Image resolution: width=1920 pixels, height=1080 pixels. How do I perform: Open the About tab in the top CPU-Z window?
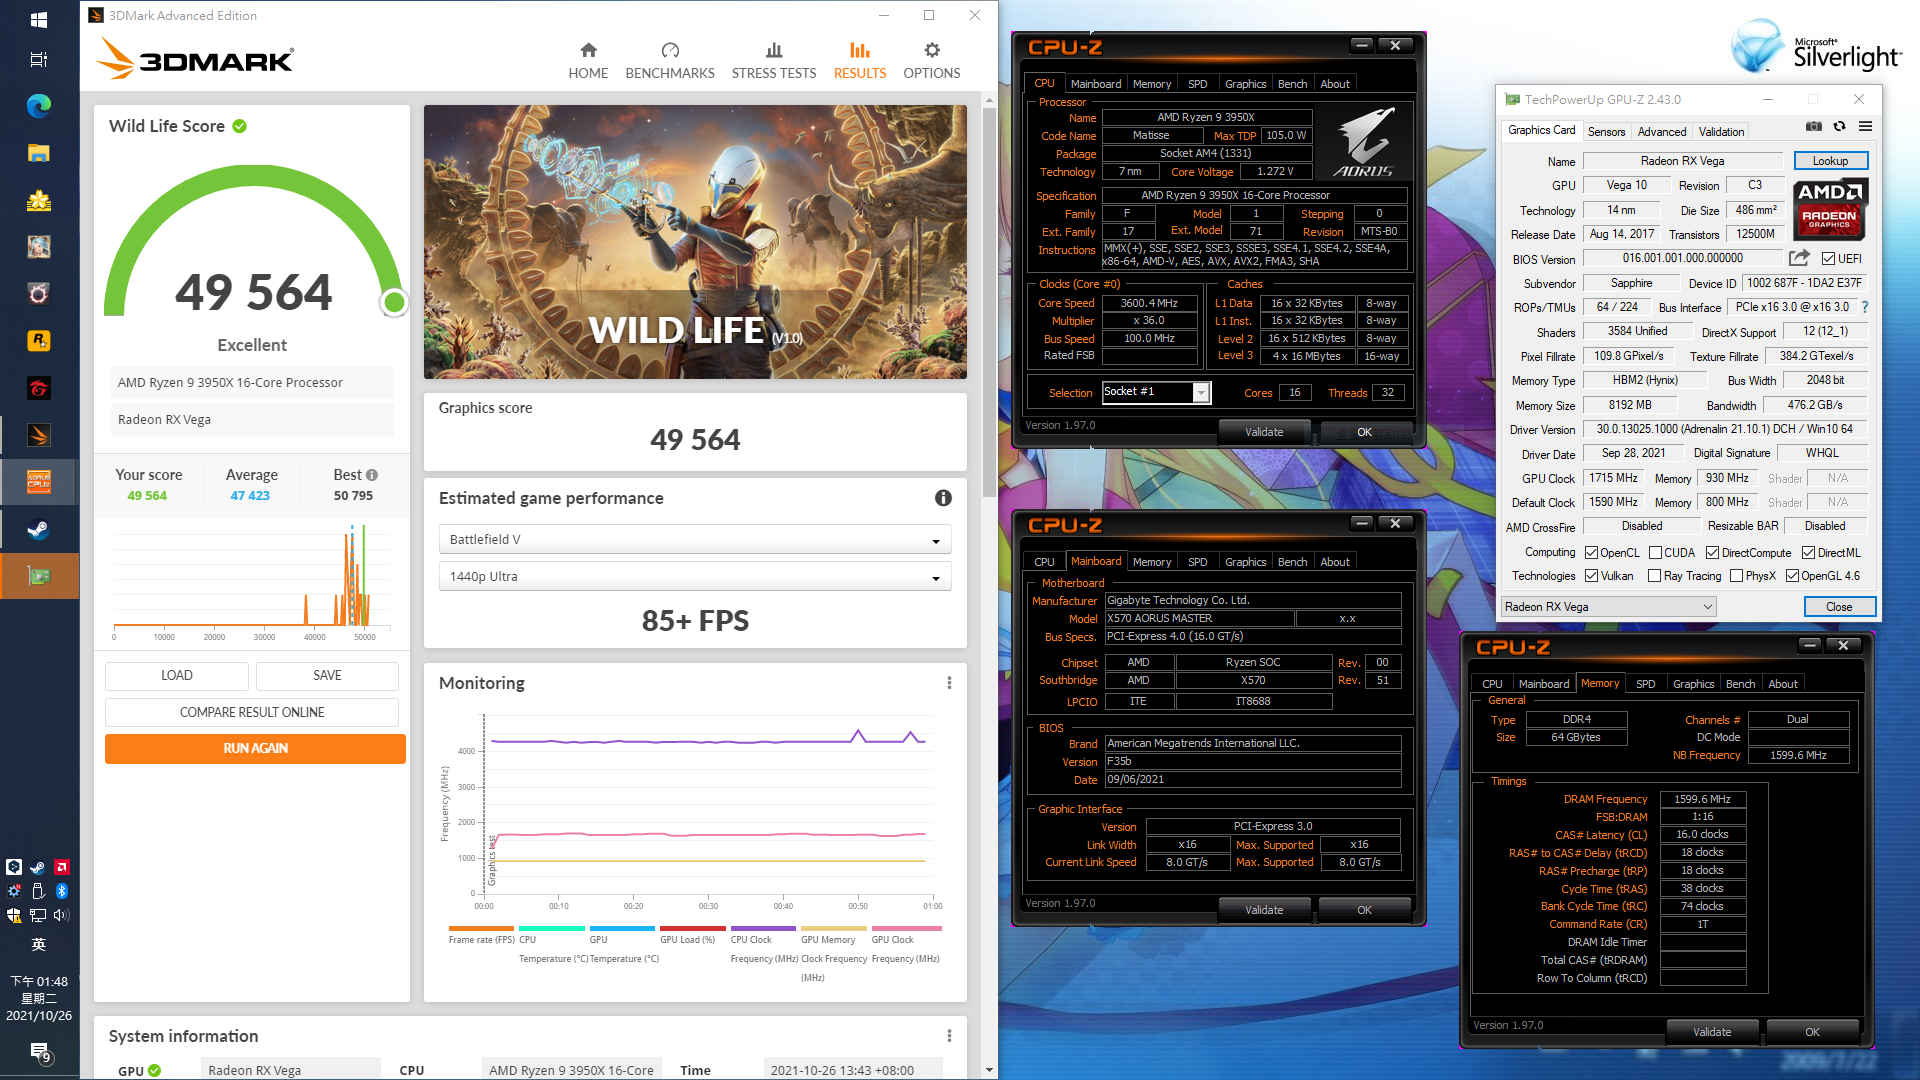coord(1335,84)
